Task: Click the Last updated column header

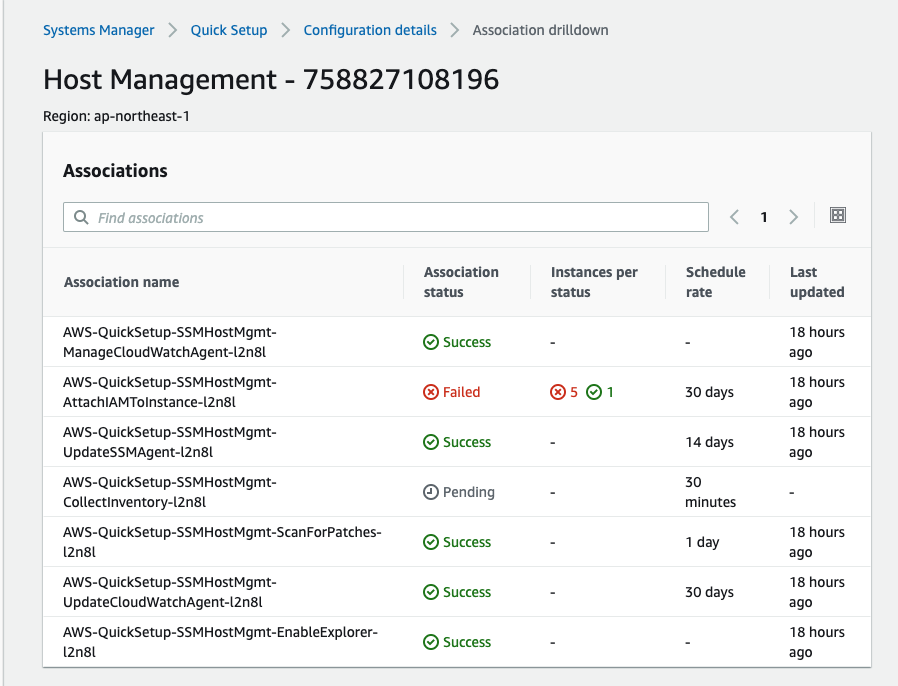Action: 817,282
